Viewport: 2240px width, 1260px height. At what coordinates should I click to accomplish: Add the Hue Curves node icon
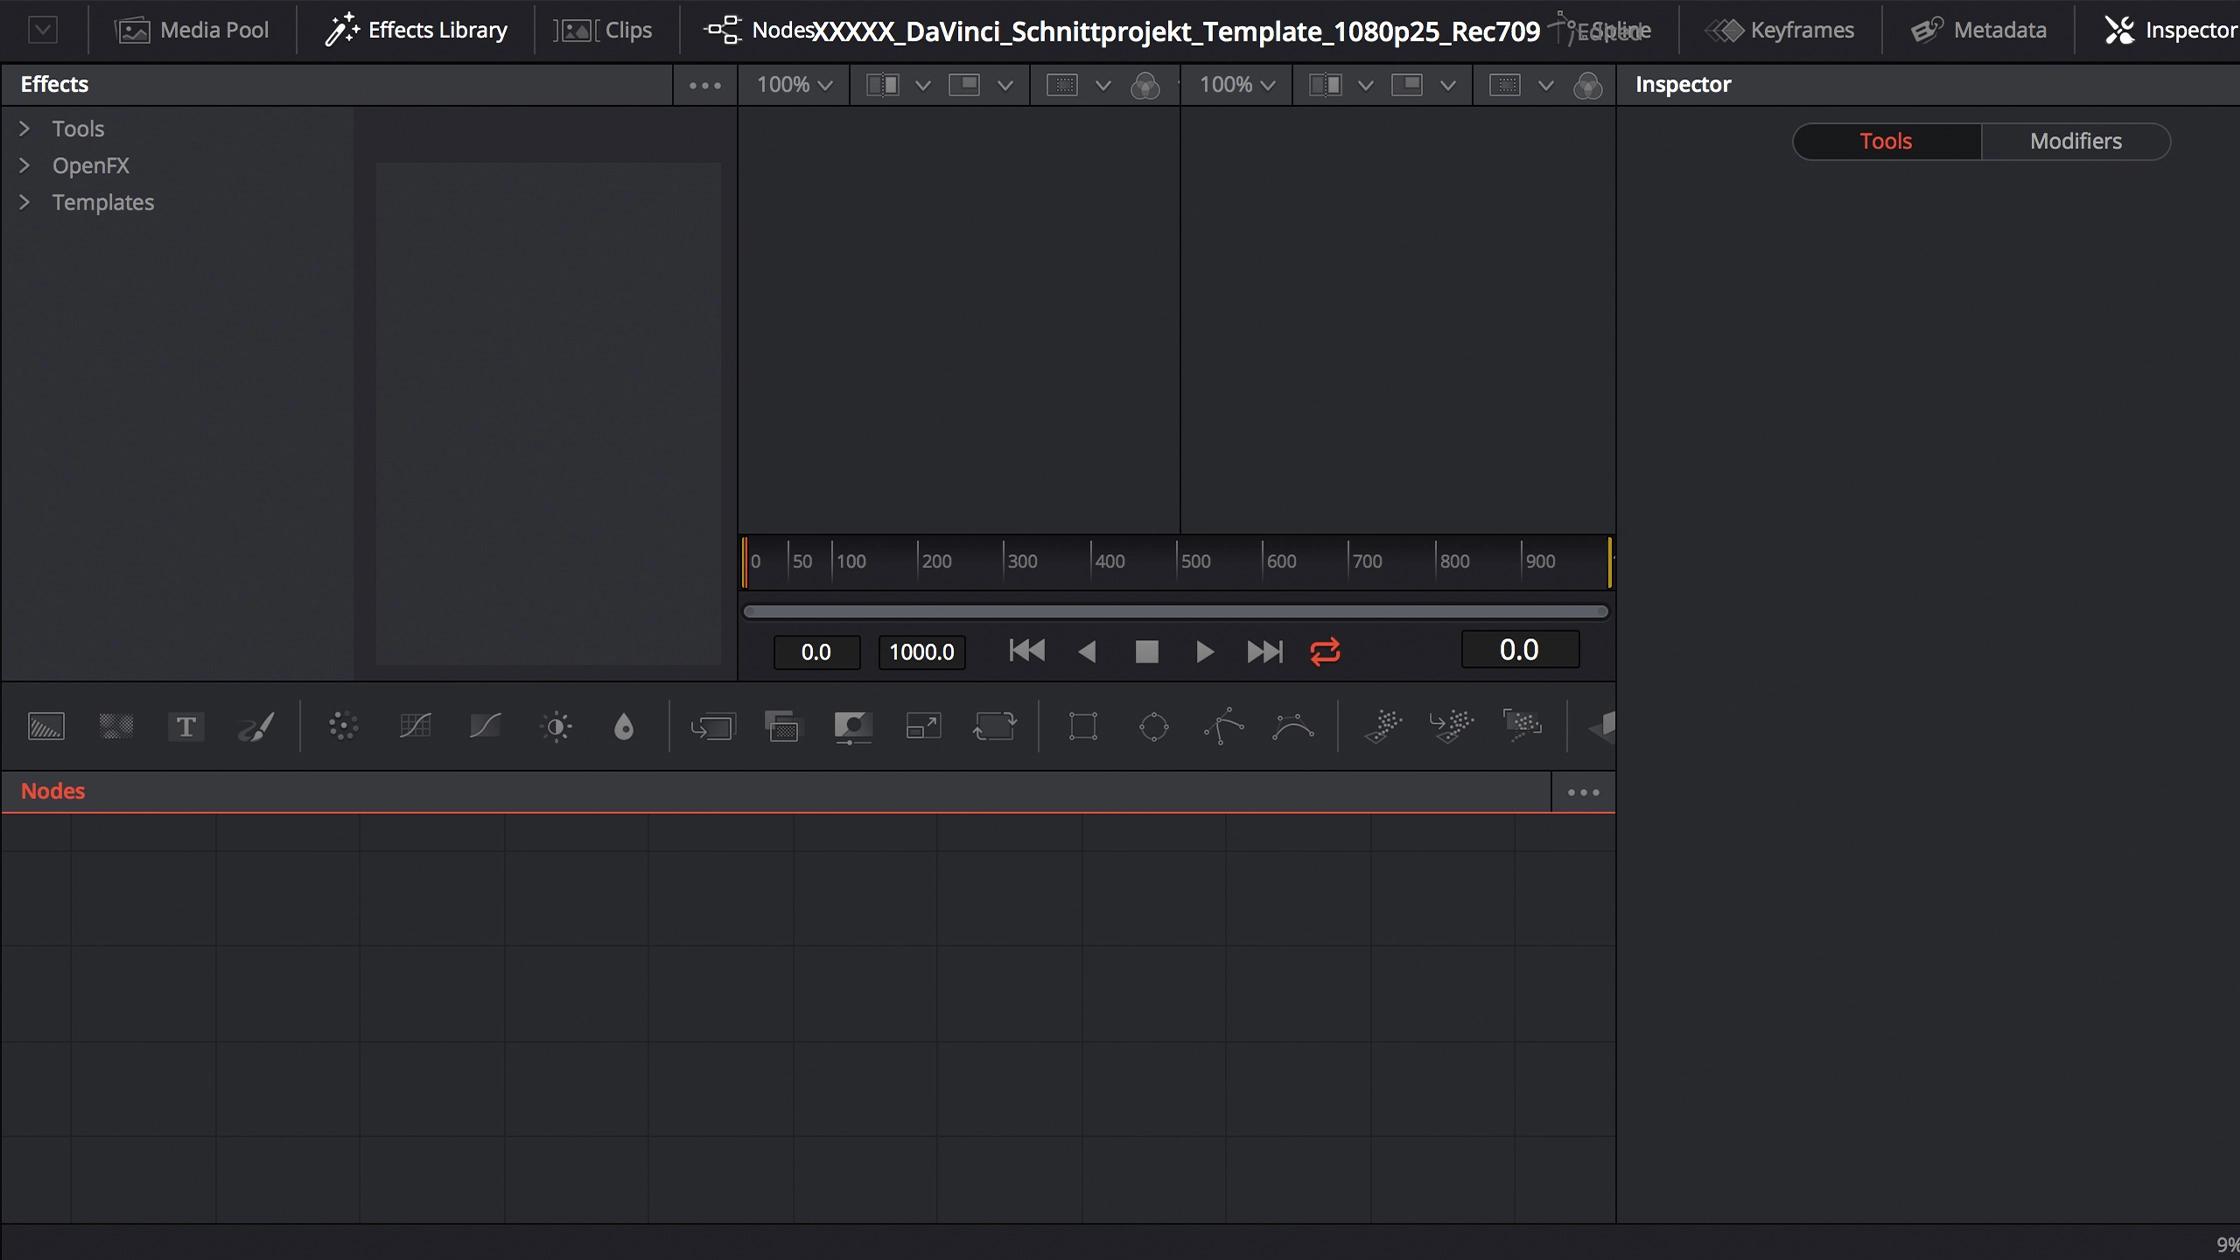click(x=485, y=726)
